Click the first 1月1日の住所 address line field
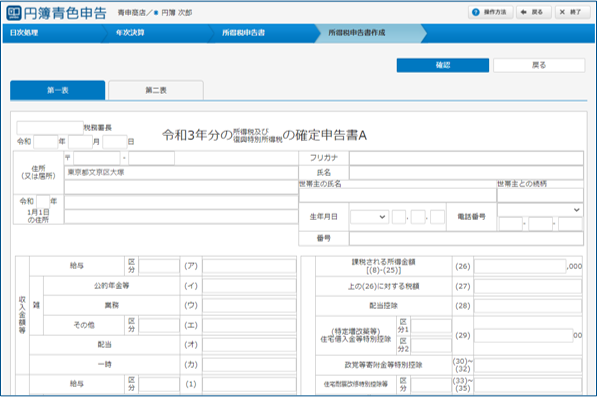 point(181,202)
